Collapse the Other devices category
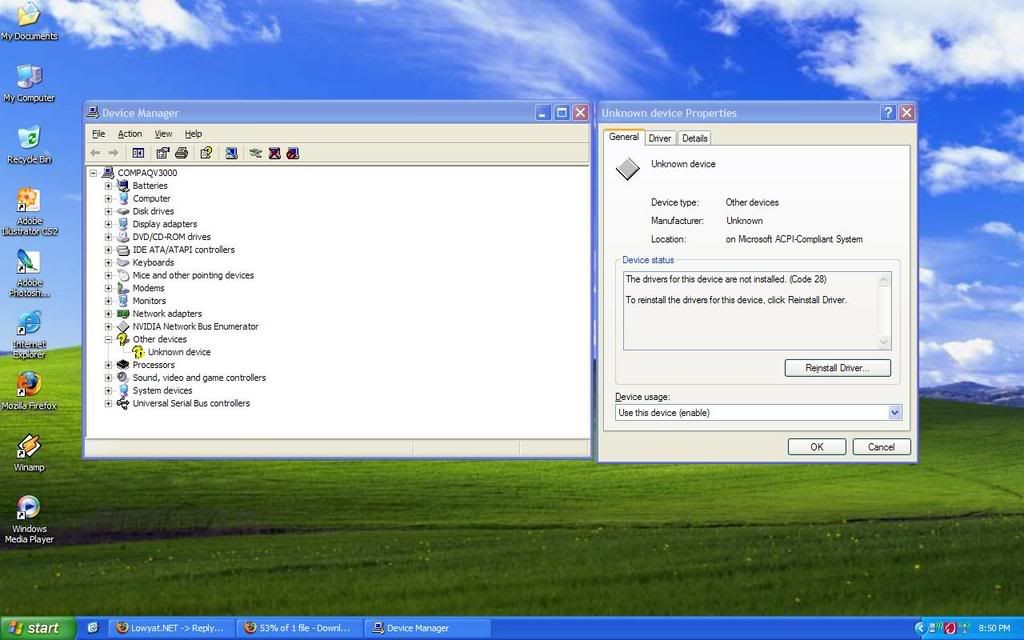The width and height of the screenshot is (1024, 640). (108, 339)
